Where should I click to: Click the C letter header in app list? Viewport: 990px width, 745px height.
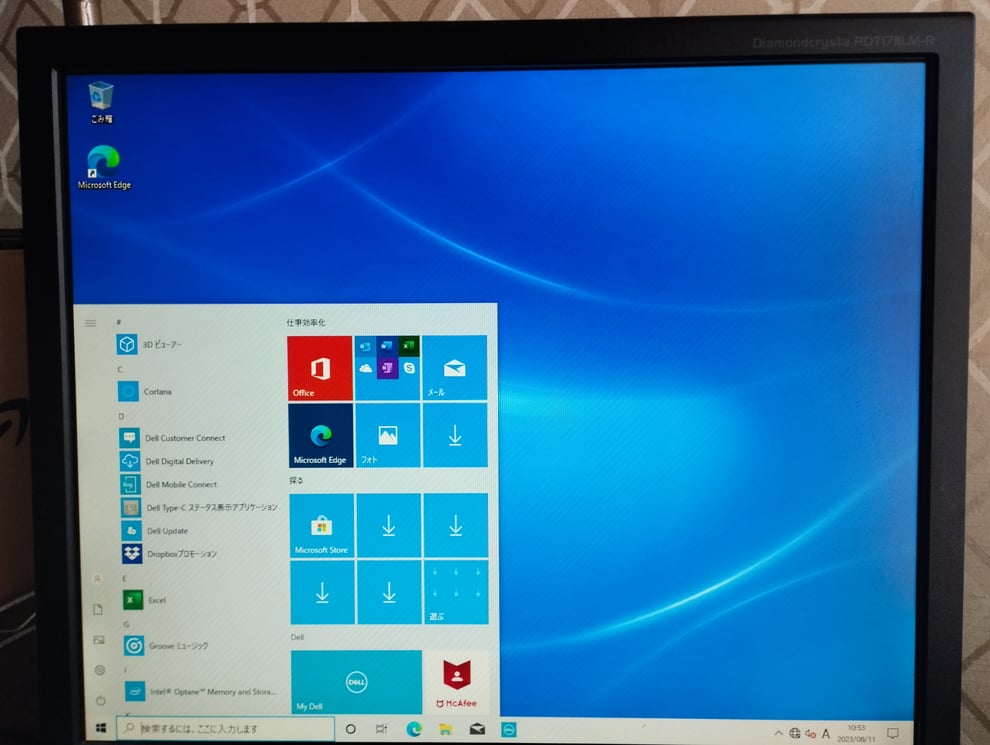pos(119,369)
